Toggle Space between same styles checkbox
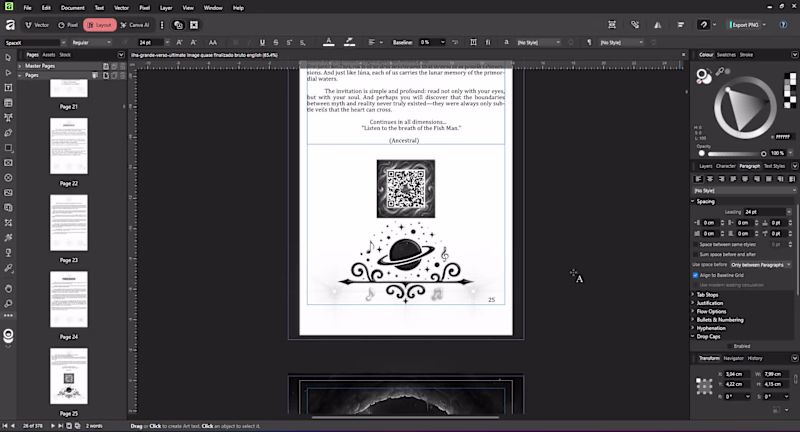800x432 pixels. (695, 245)
